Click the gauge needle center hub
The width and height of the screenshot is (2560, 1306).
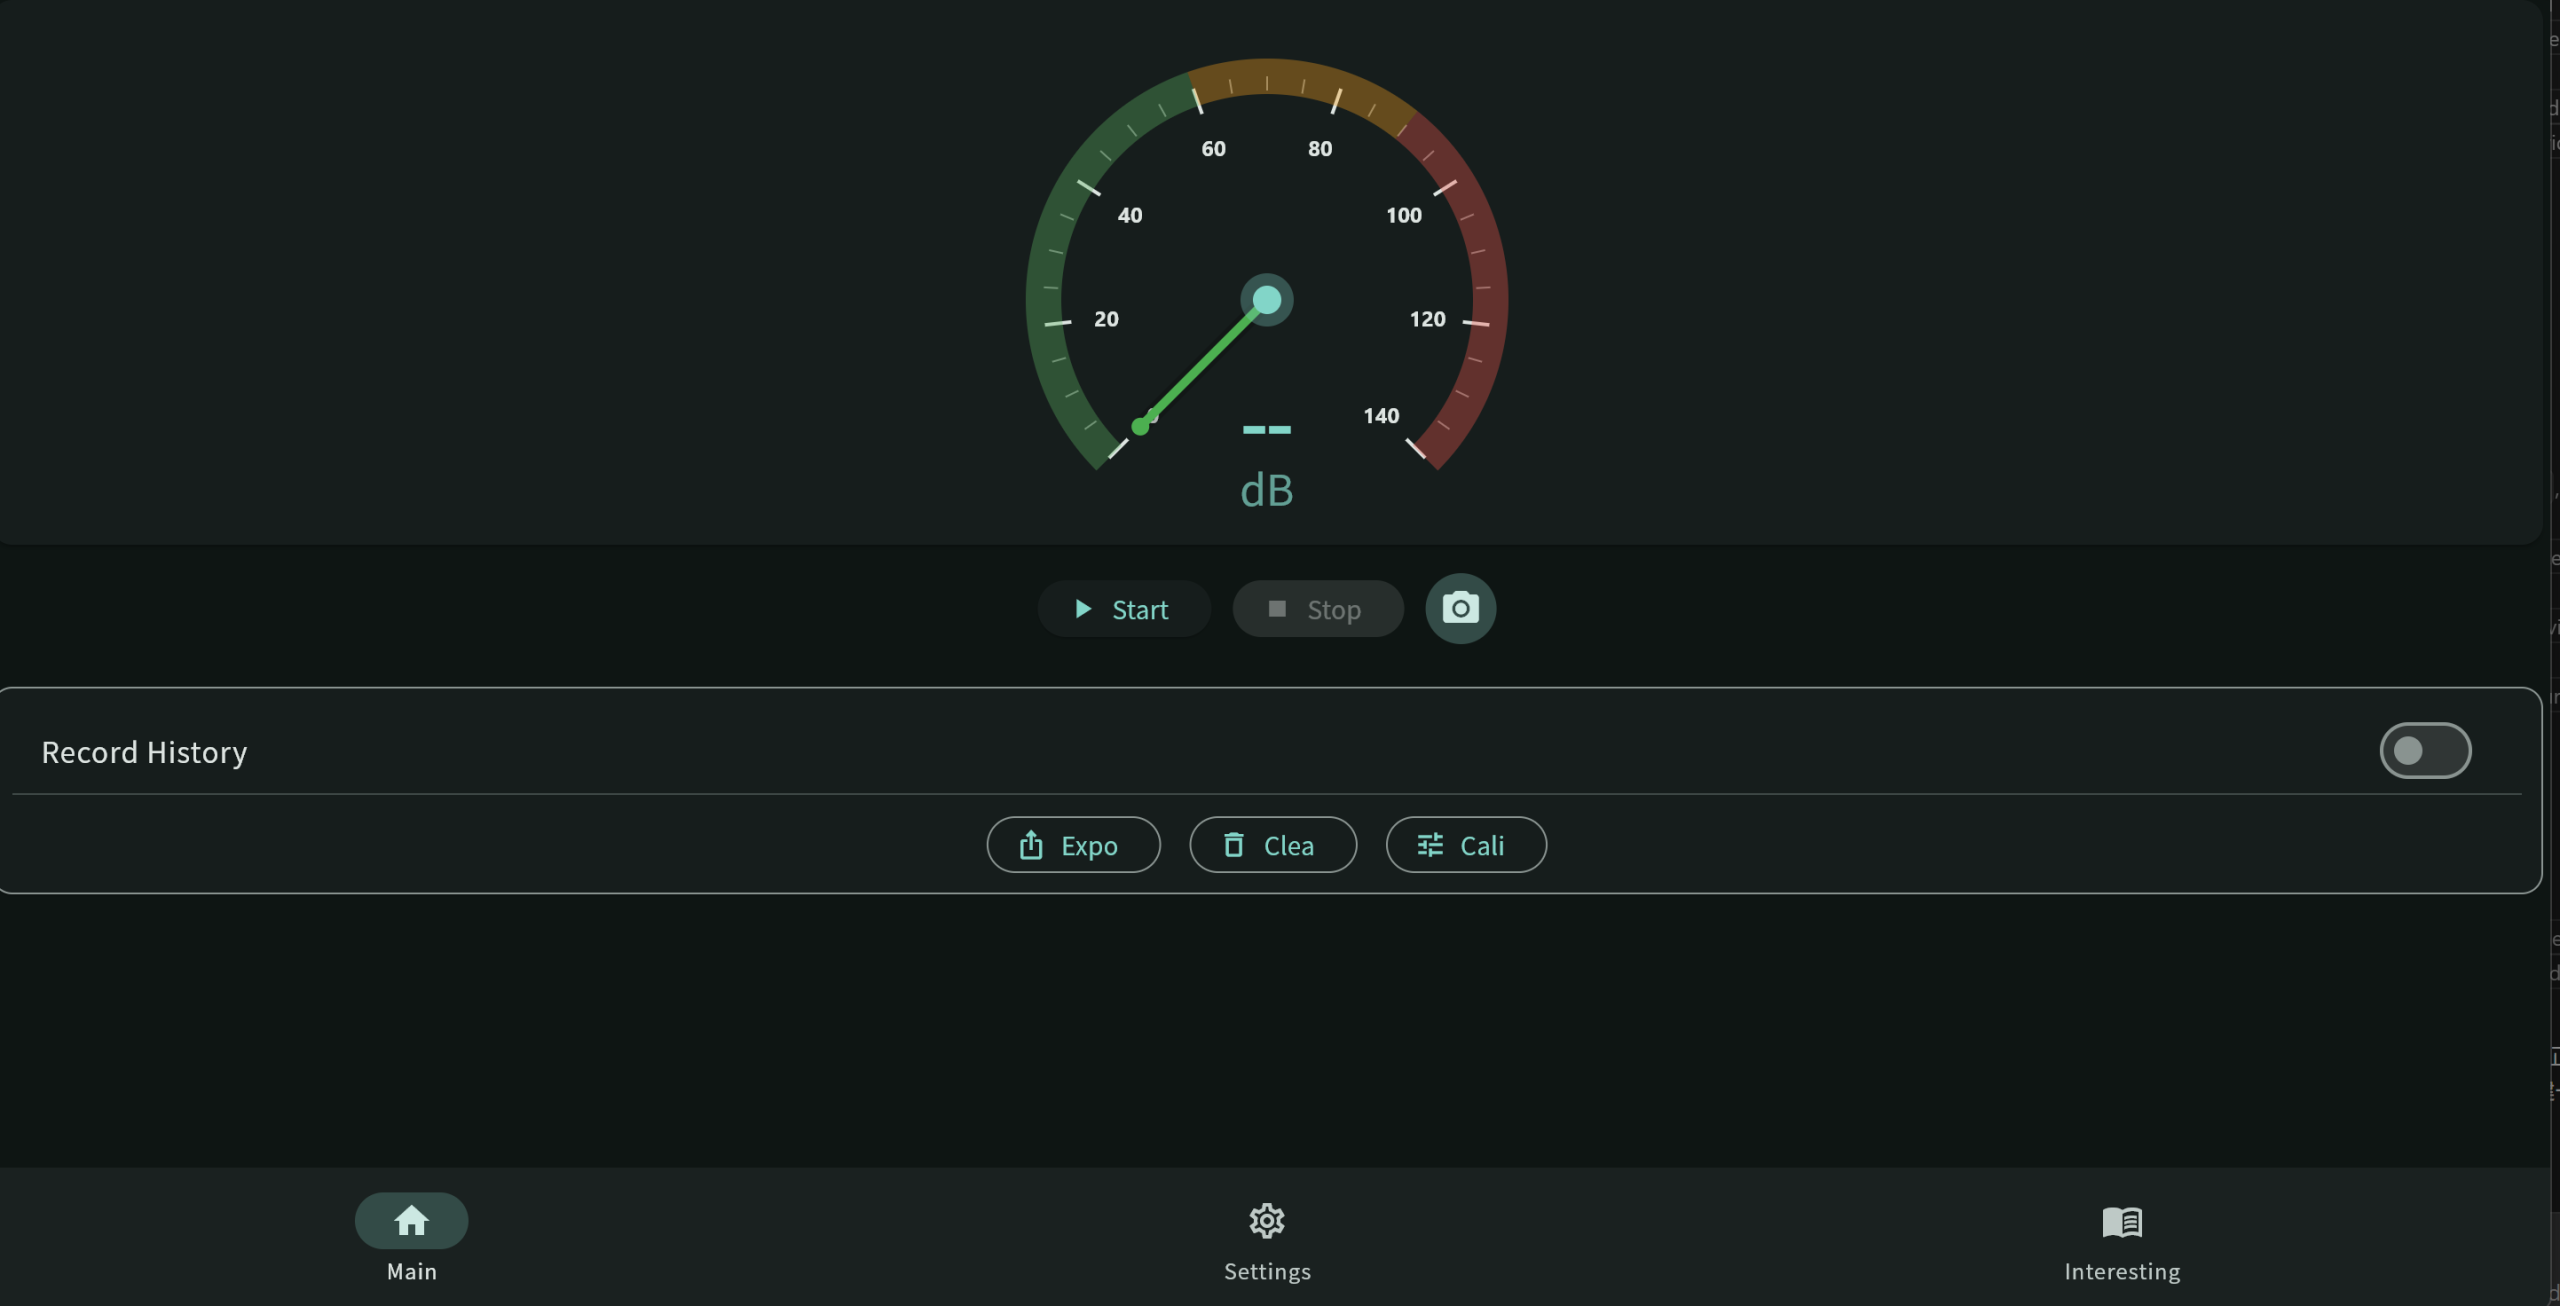(1267, 300)
